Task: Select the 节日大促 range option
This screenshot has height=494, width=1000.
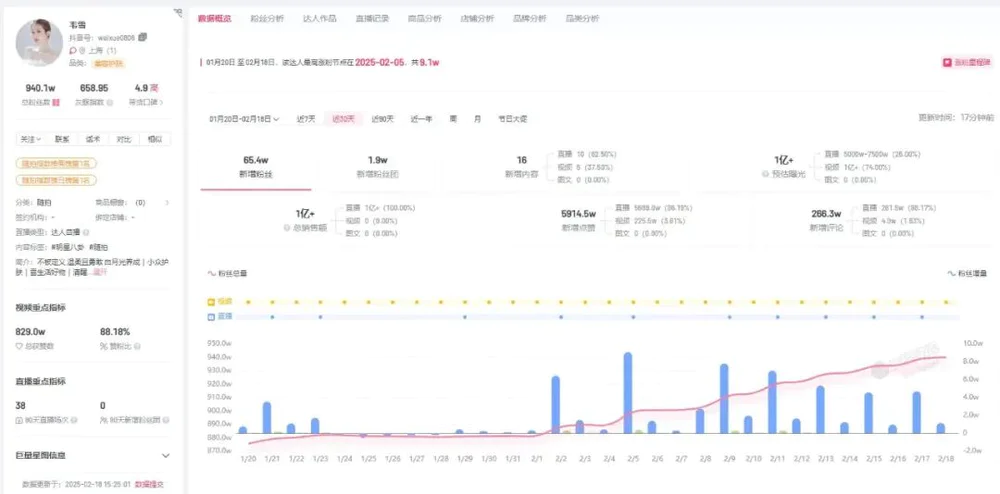Action: [x=513, y=119]
